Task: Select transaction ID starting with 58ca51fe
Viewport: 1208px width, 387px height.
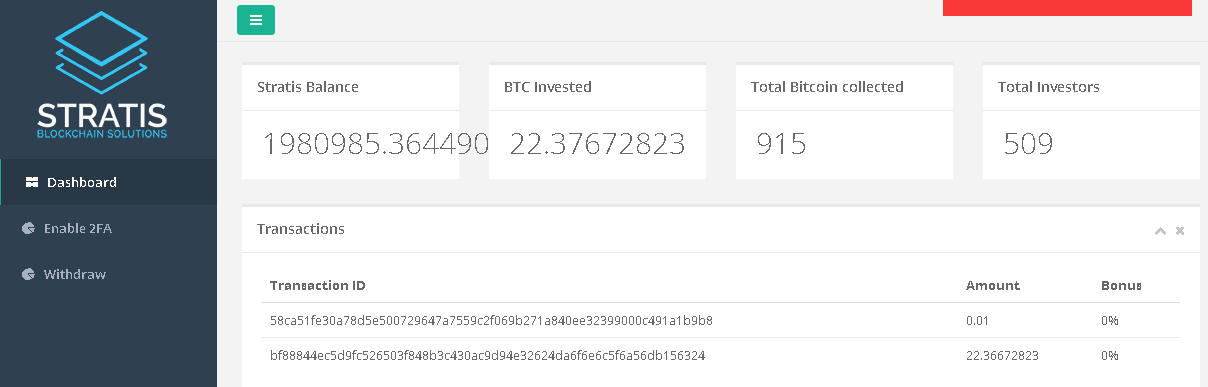Action: (491, 321)
